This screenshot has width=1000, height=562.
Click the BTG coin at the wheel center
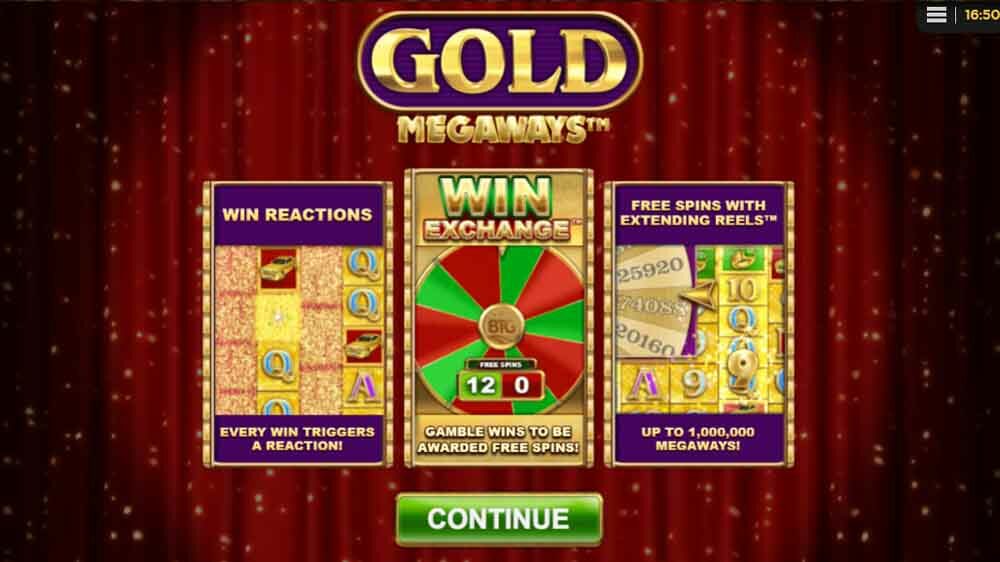[x=501, y=327]
